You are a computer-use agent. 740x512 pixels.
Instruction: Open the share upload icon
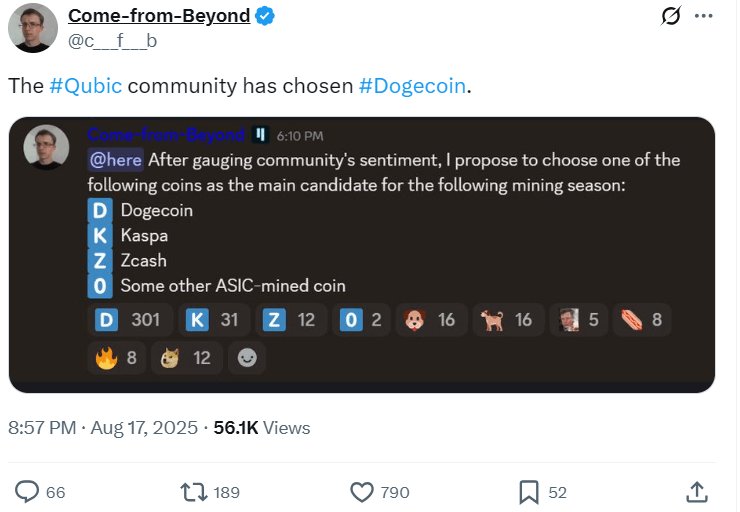(697, 492)
